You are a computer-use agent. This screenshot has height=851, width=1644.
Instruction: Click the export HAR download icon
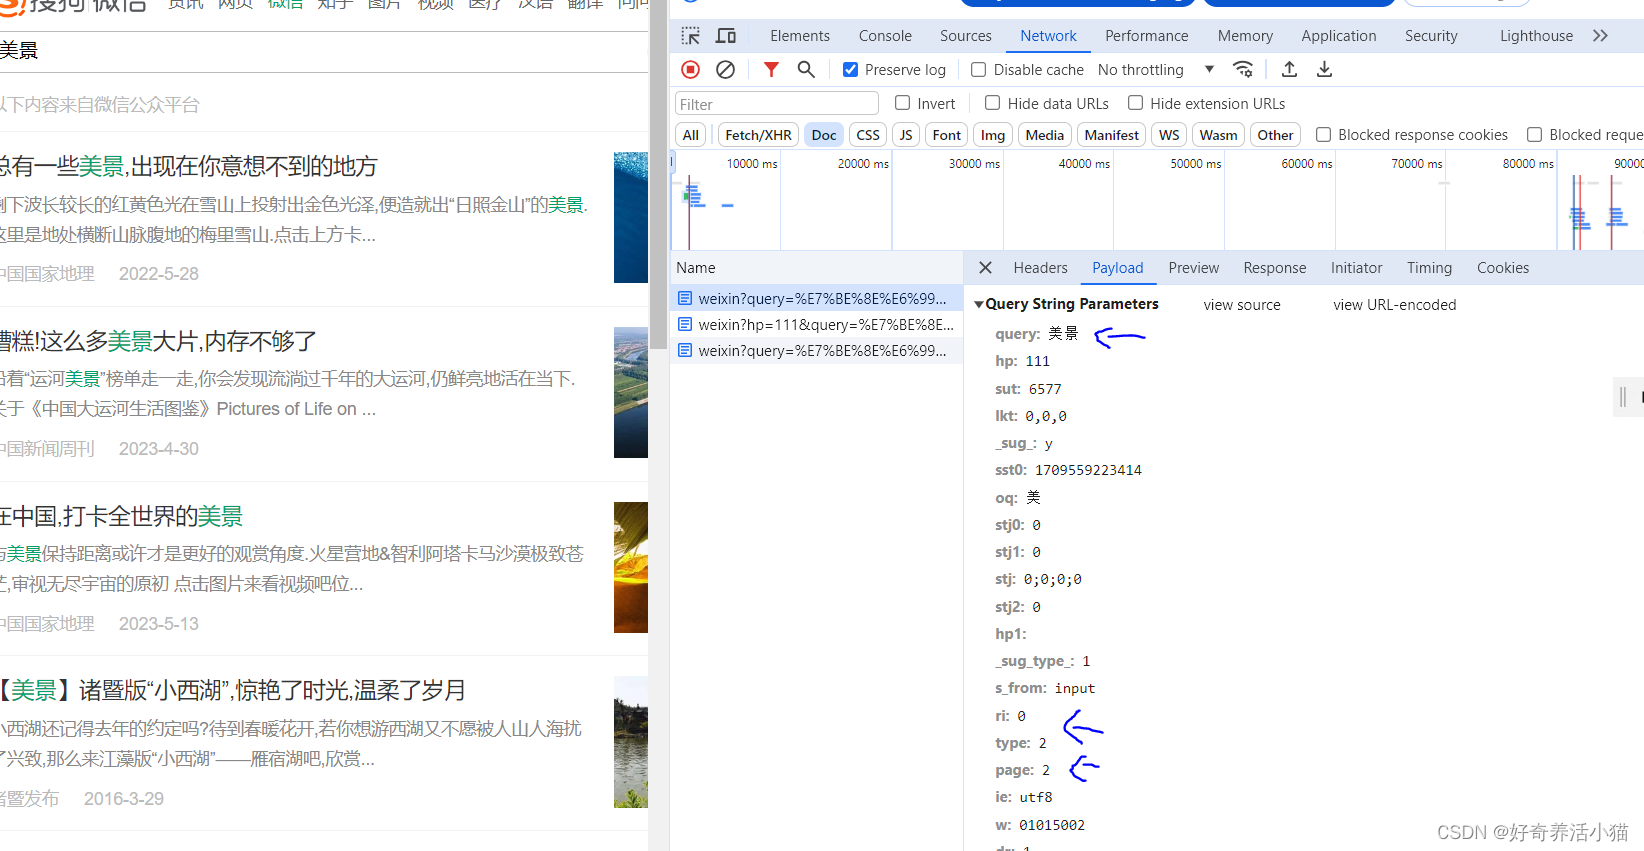1324,69
